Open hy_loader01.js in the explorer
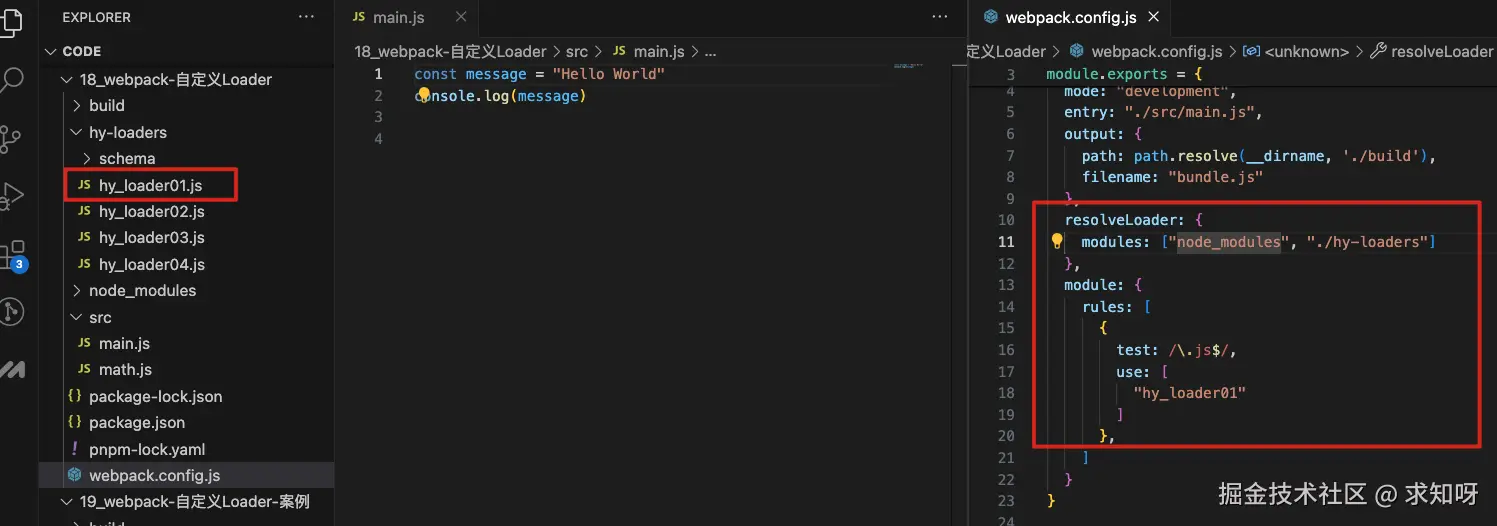1497x526 pixels. (x=151, y=185)
